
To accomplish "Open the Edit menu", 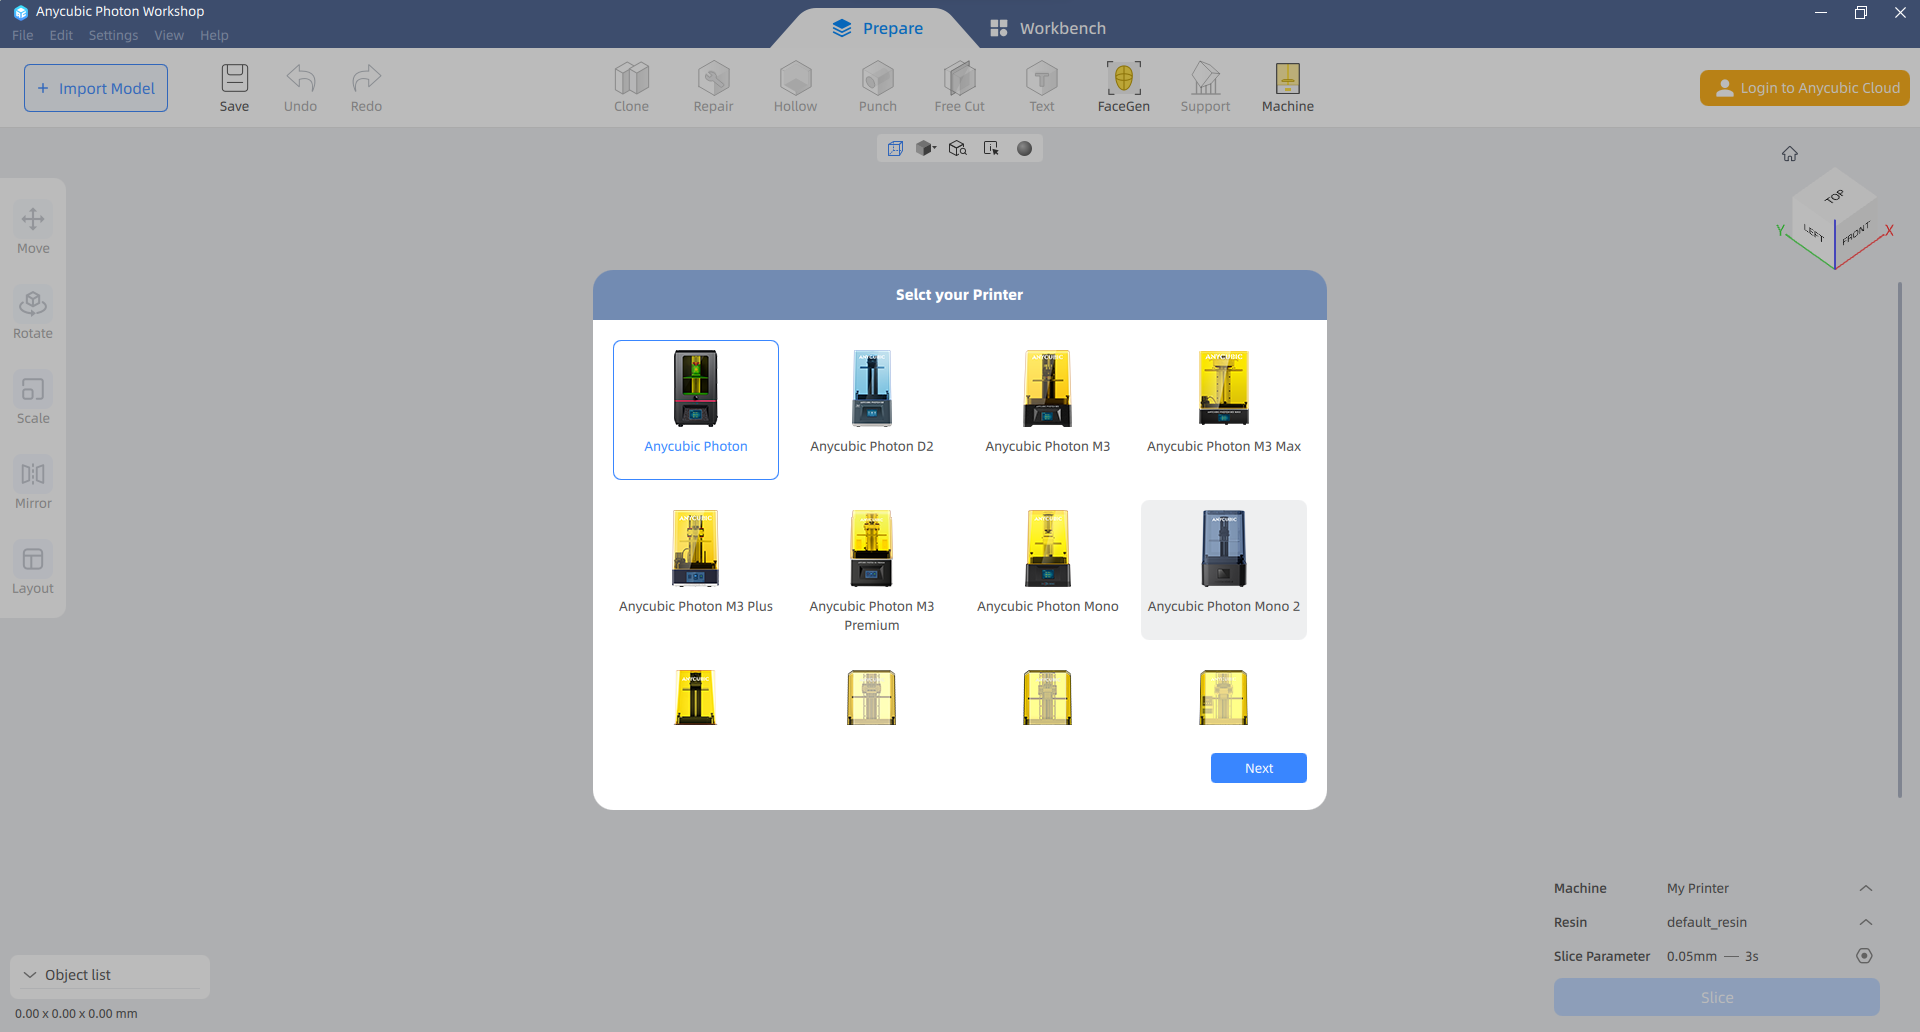I will pyautogui.click(x=61, y=35).
